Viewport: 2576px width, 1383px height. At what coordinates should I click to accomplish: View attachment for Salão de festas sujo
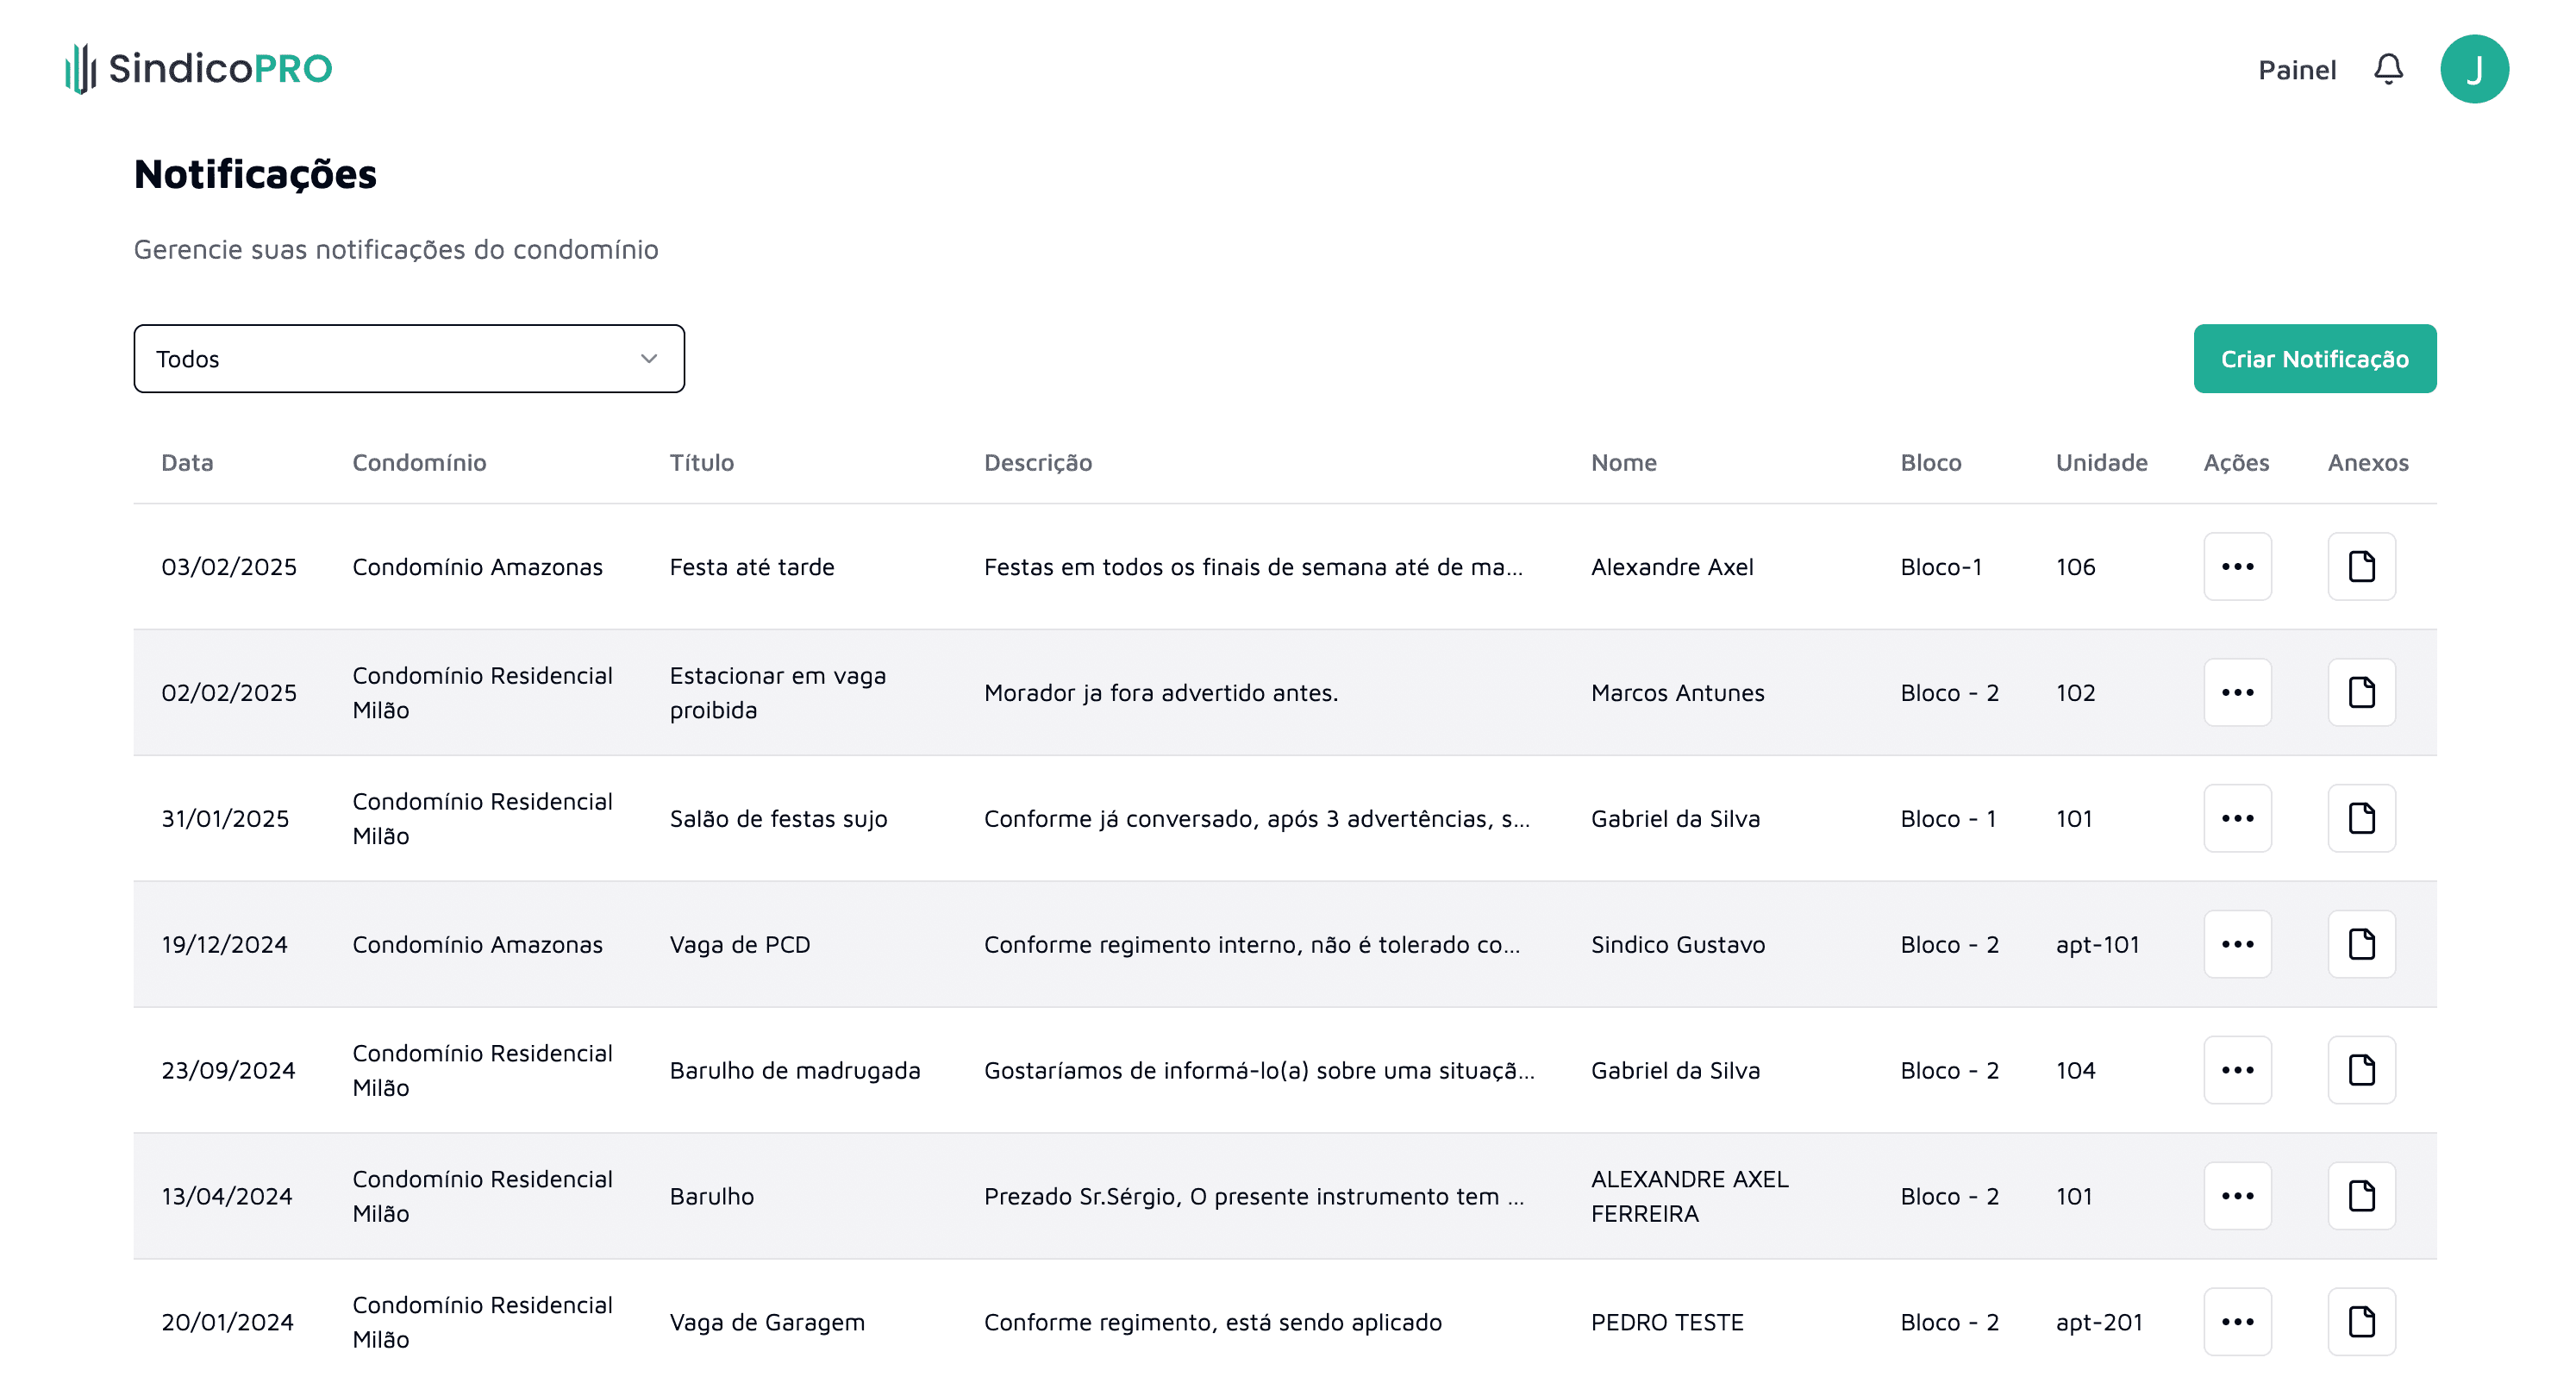click(2361, 818)
